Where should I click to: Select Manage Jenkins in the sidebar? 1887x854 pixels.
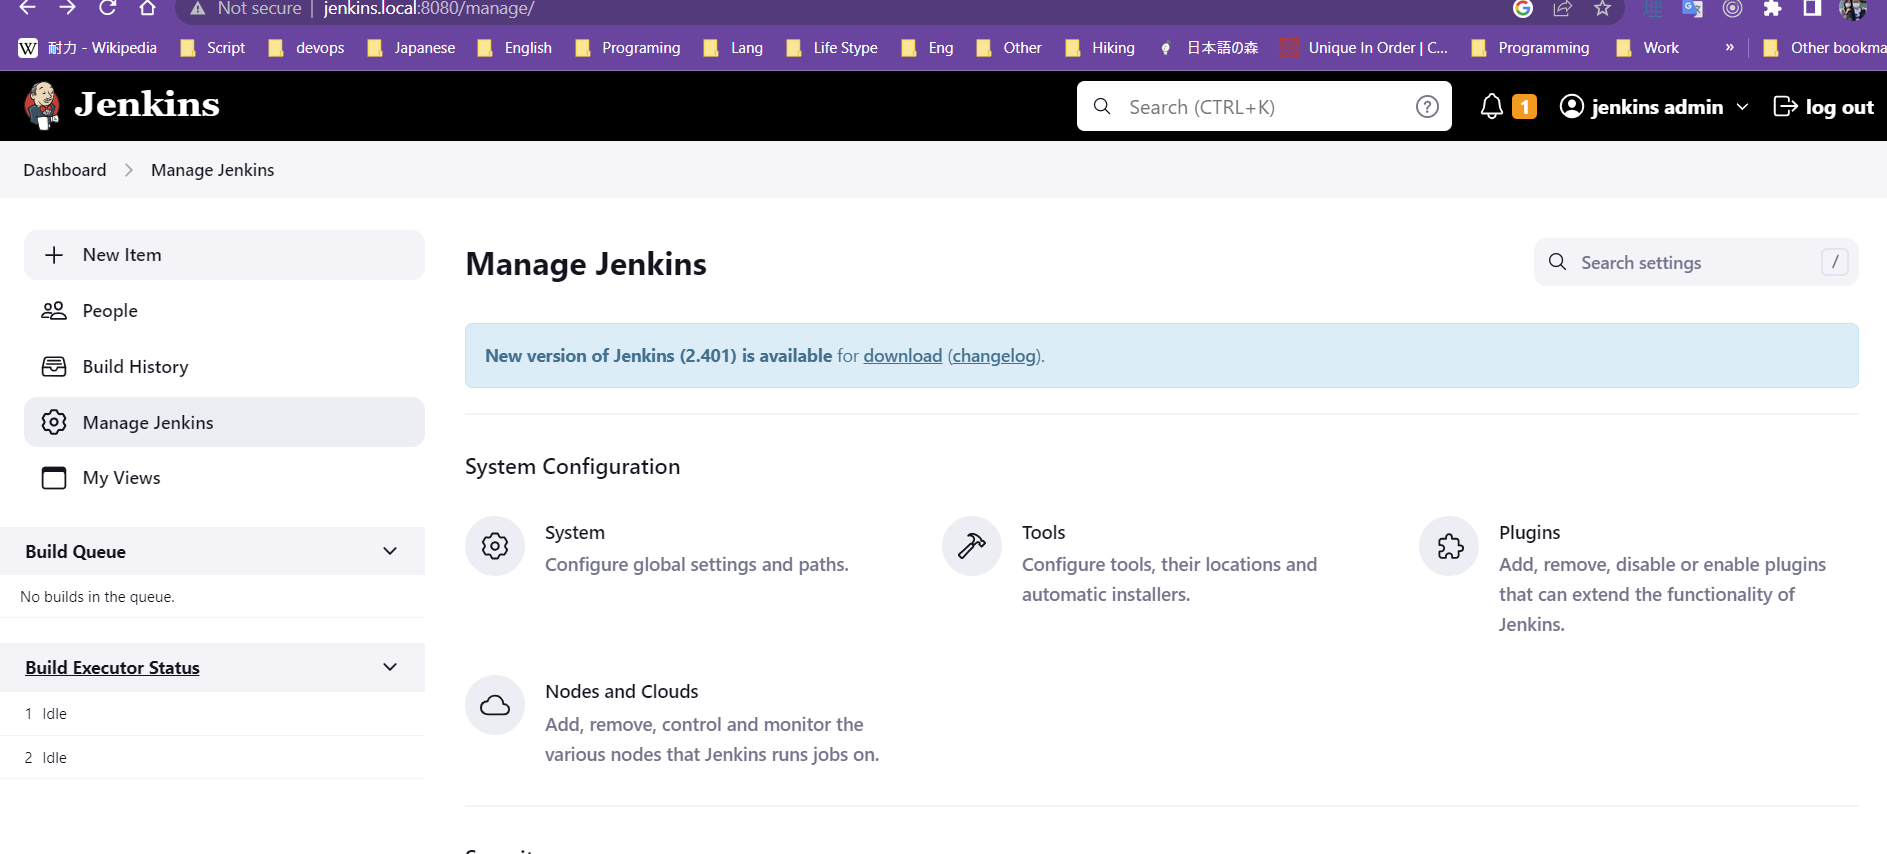coord(224,422)
